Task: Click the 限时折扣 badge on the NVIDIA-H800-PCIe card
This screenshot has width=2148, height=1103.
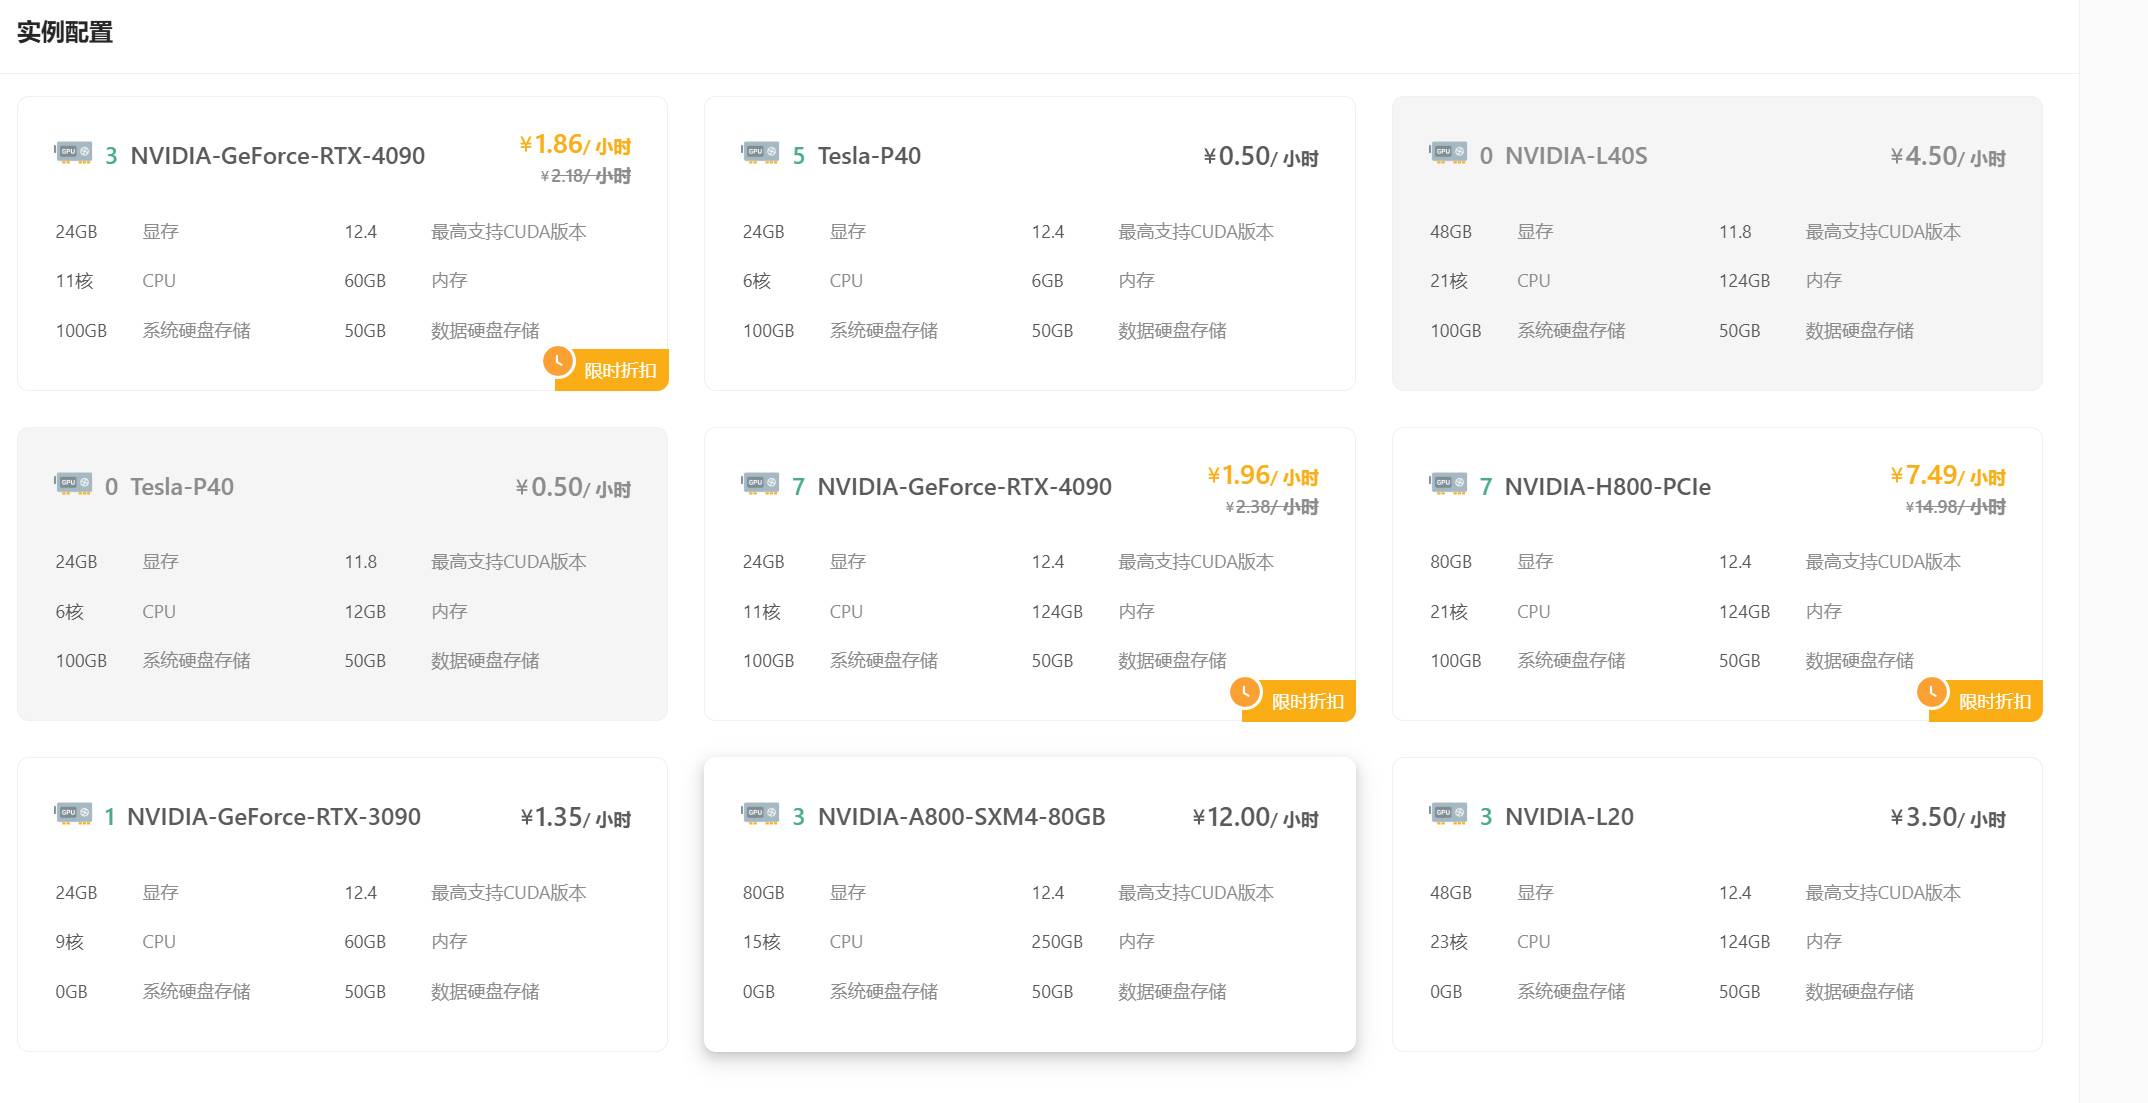Action: (x=1986, y=701)
